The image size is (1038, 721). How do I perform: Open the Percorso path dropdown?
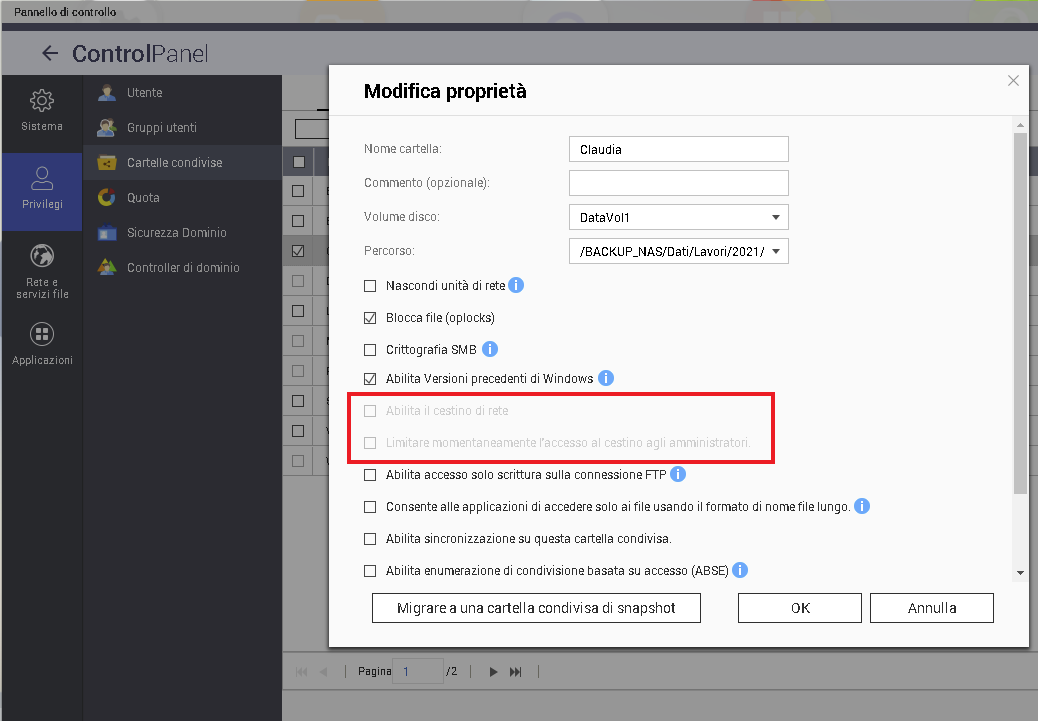pyautogui.click(x=775, y=252)
